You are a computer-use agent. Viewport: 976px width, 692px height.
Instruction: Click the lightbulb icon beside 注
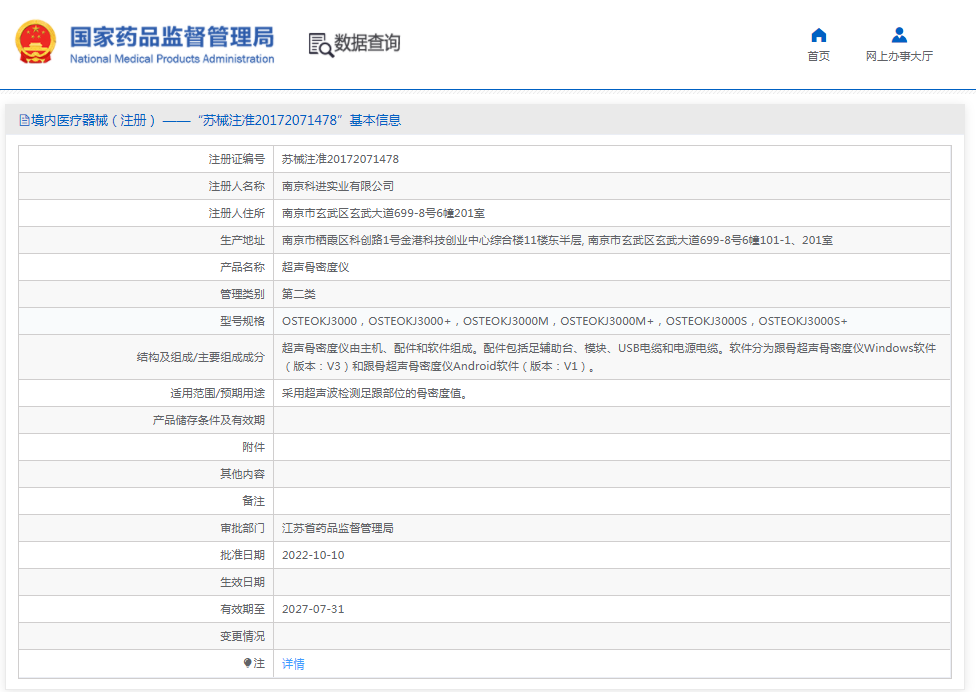[247, 663]
